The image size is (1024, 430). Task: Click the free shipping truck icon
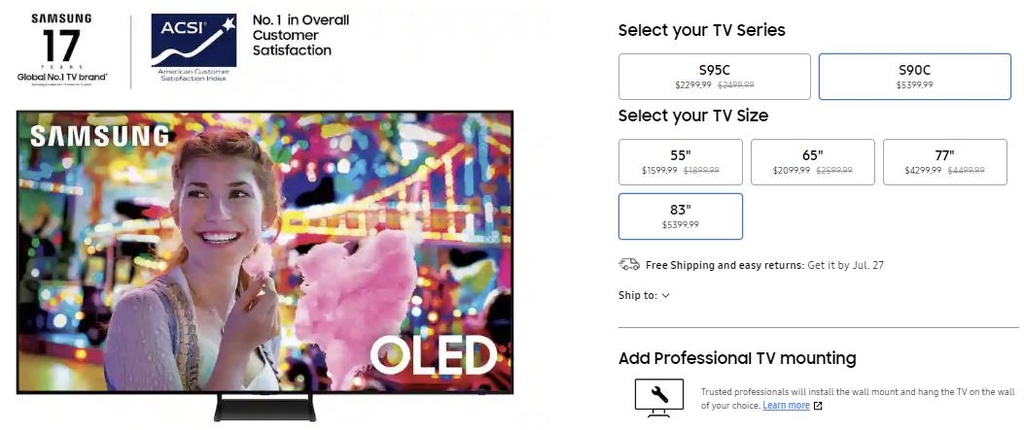point(629,265)
